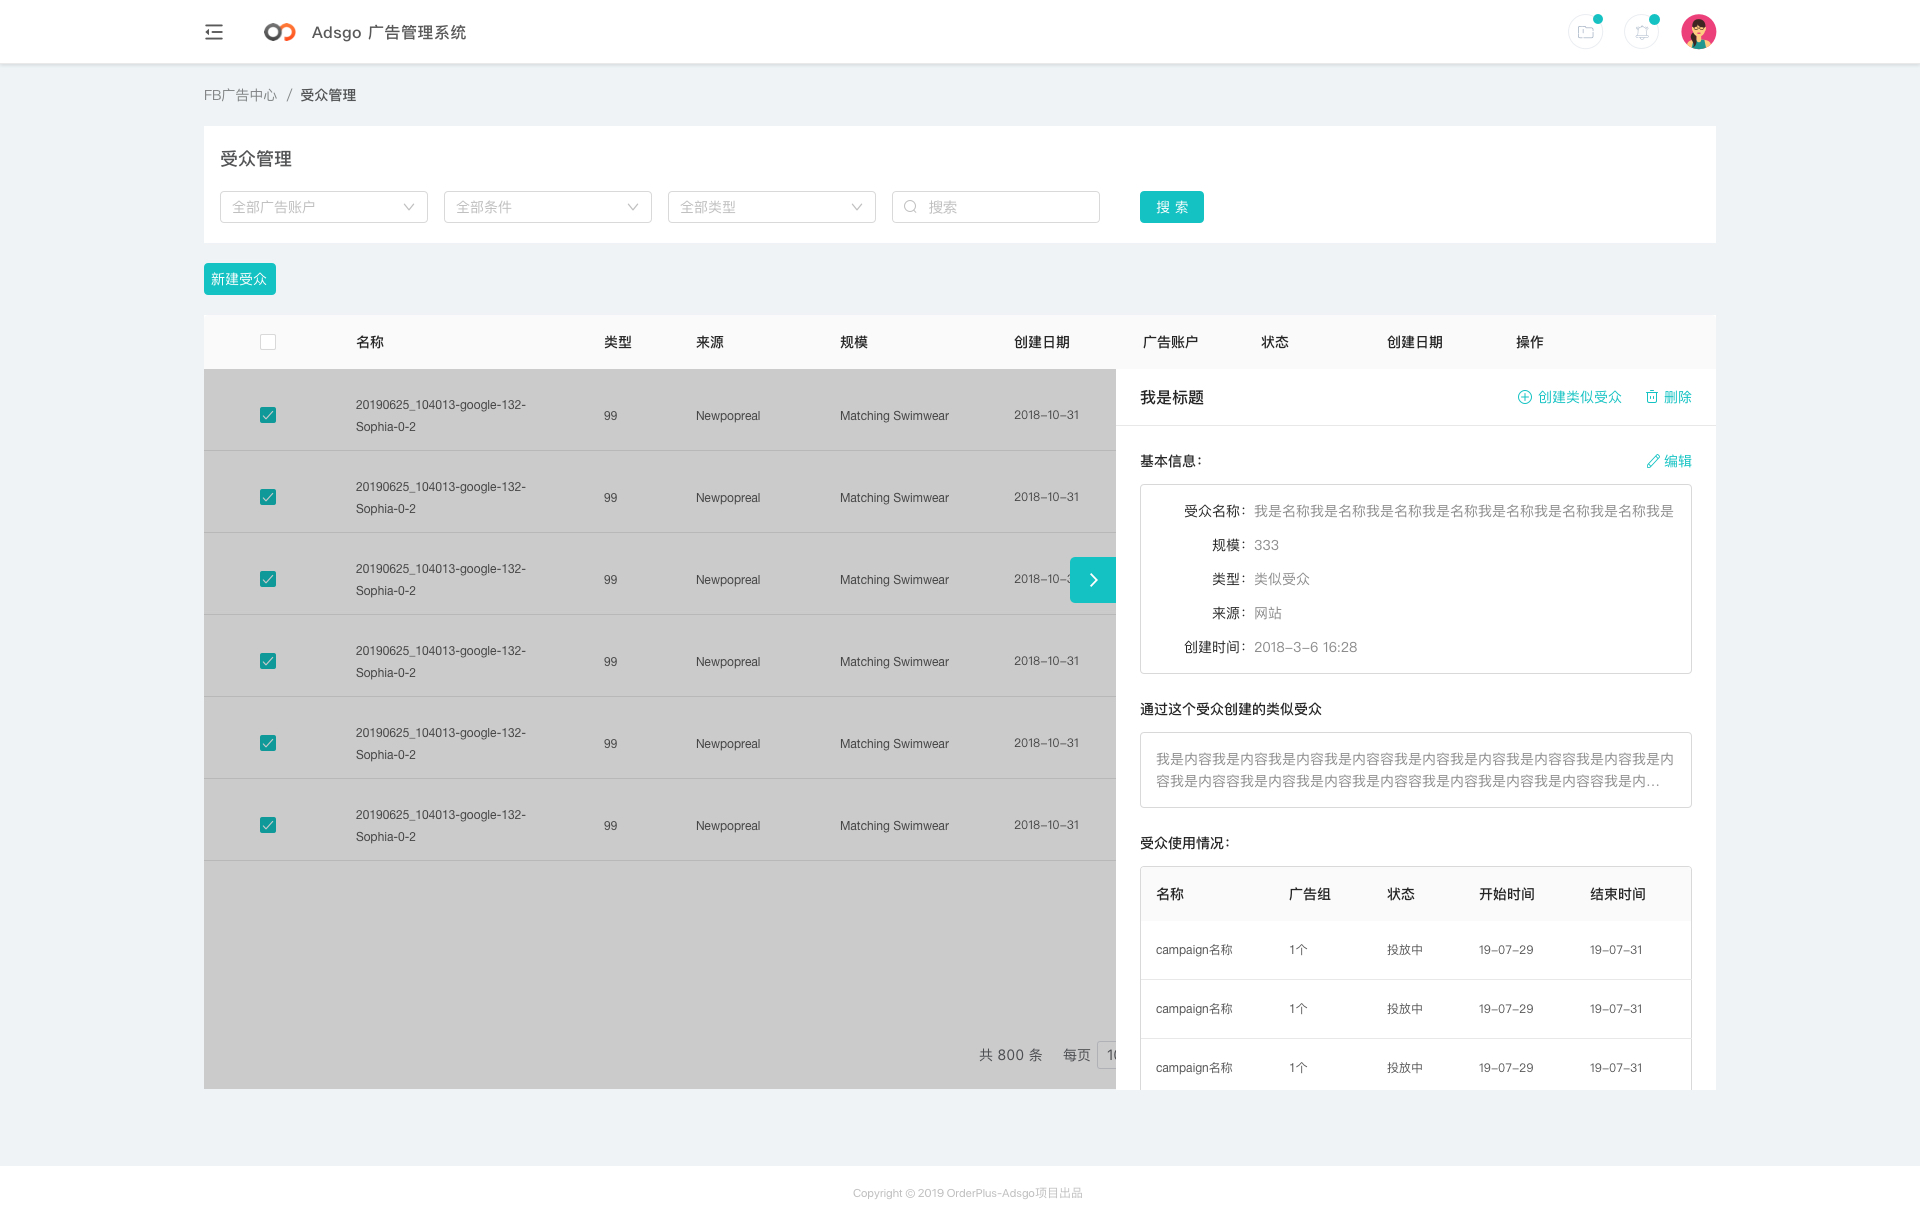Click the first campaign名称 row

(1416, 950)
